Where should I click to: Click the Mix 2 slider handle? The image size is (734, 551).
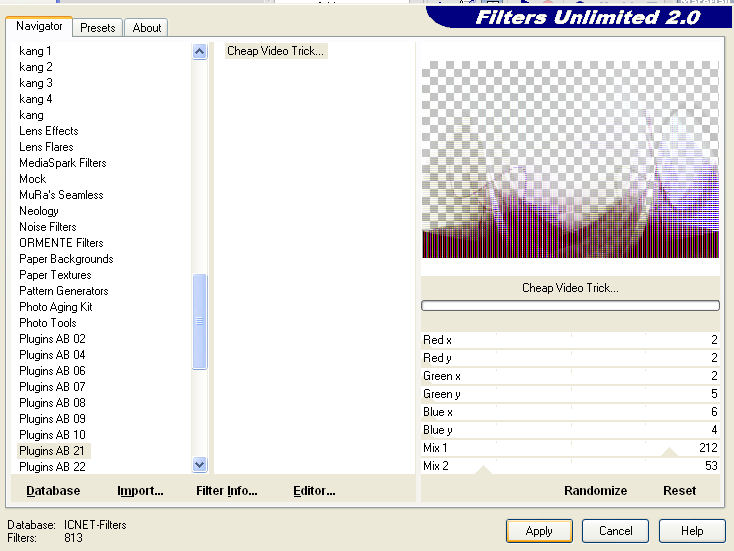pos(484,470)
